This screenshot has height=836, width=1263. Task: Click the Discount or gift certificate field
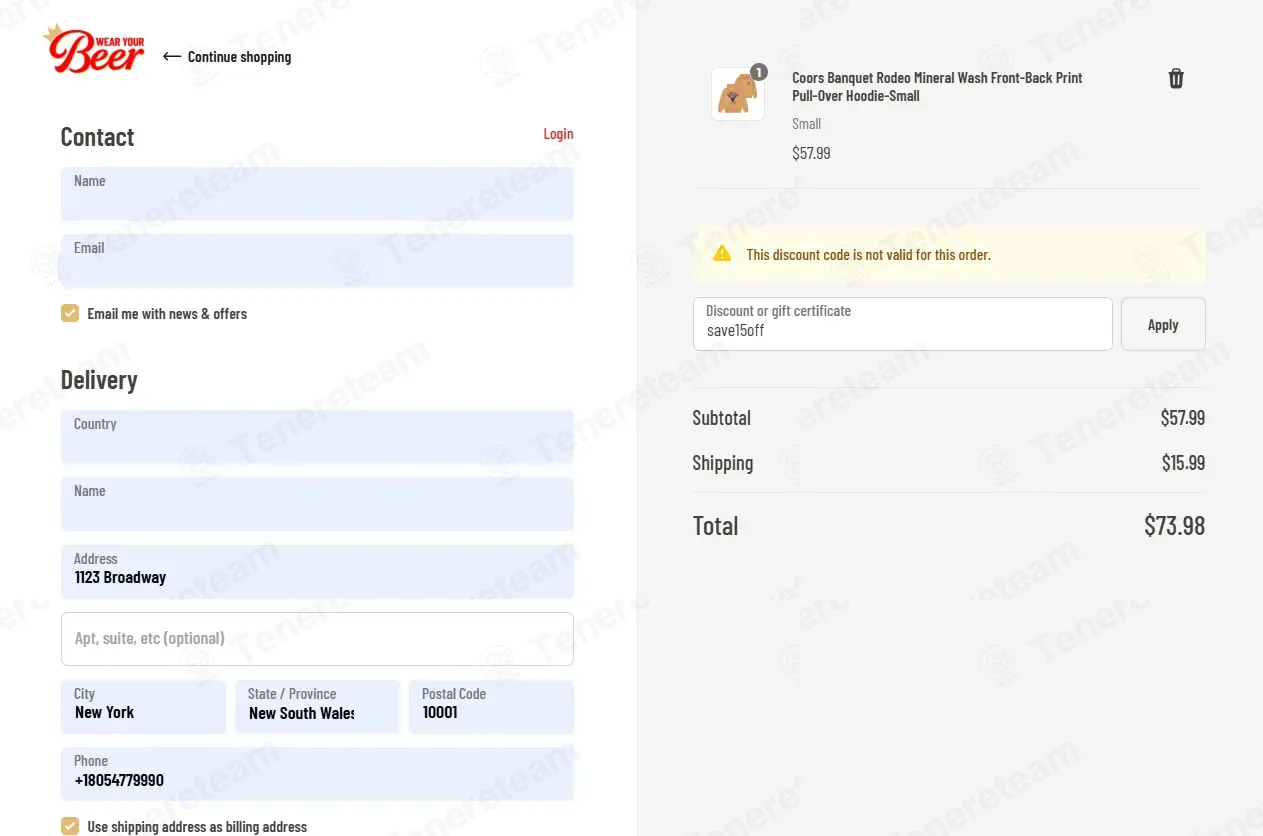(903, 324)
